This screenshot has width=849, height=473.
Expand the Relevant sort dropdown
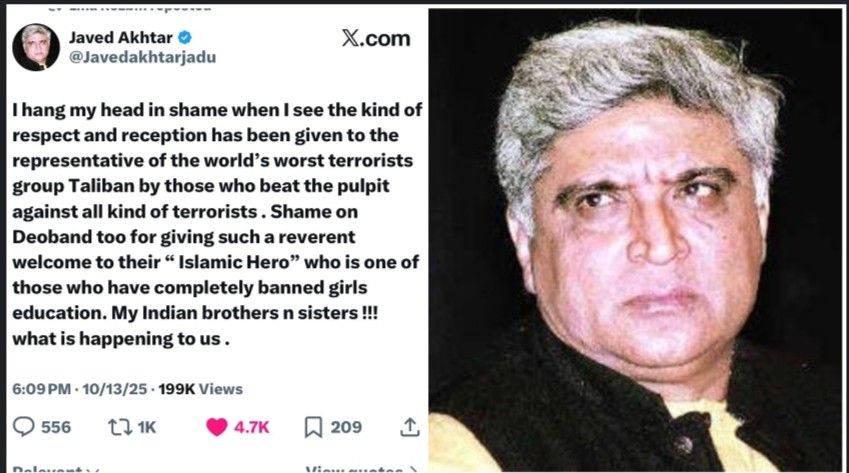coord(56,469)
